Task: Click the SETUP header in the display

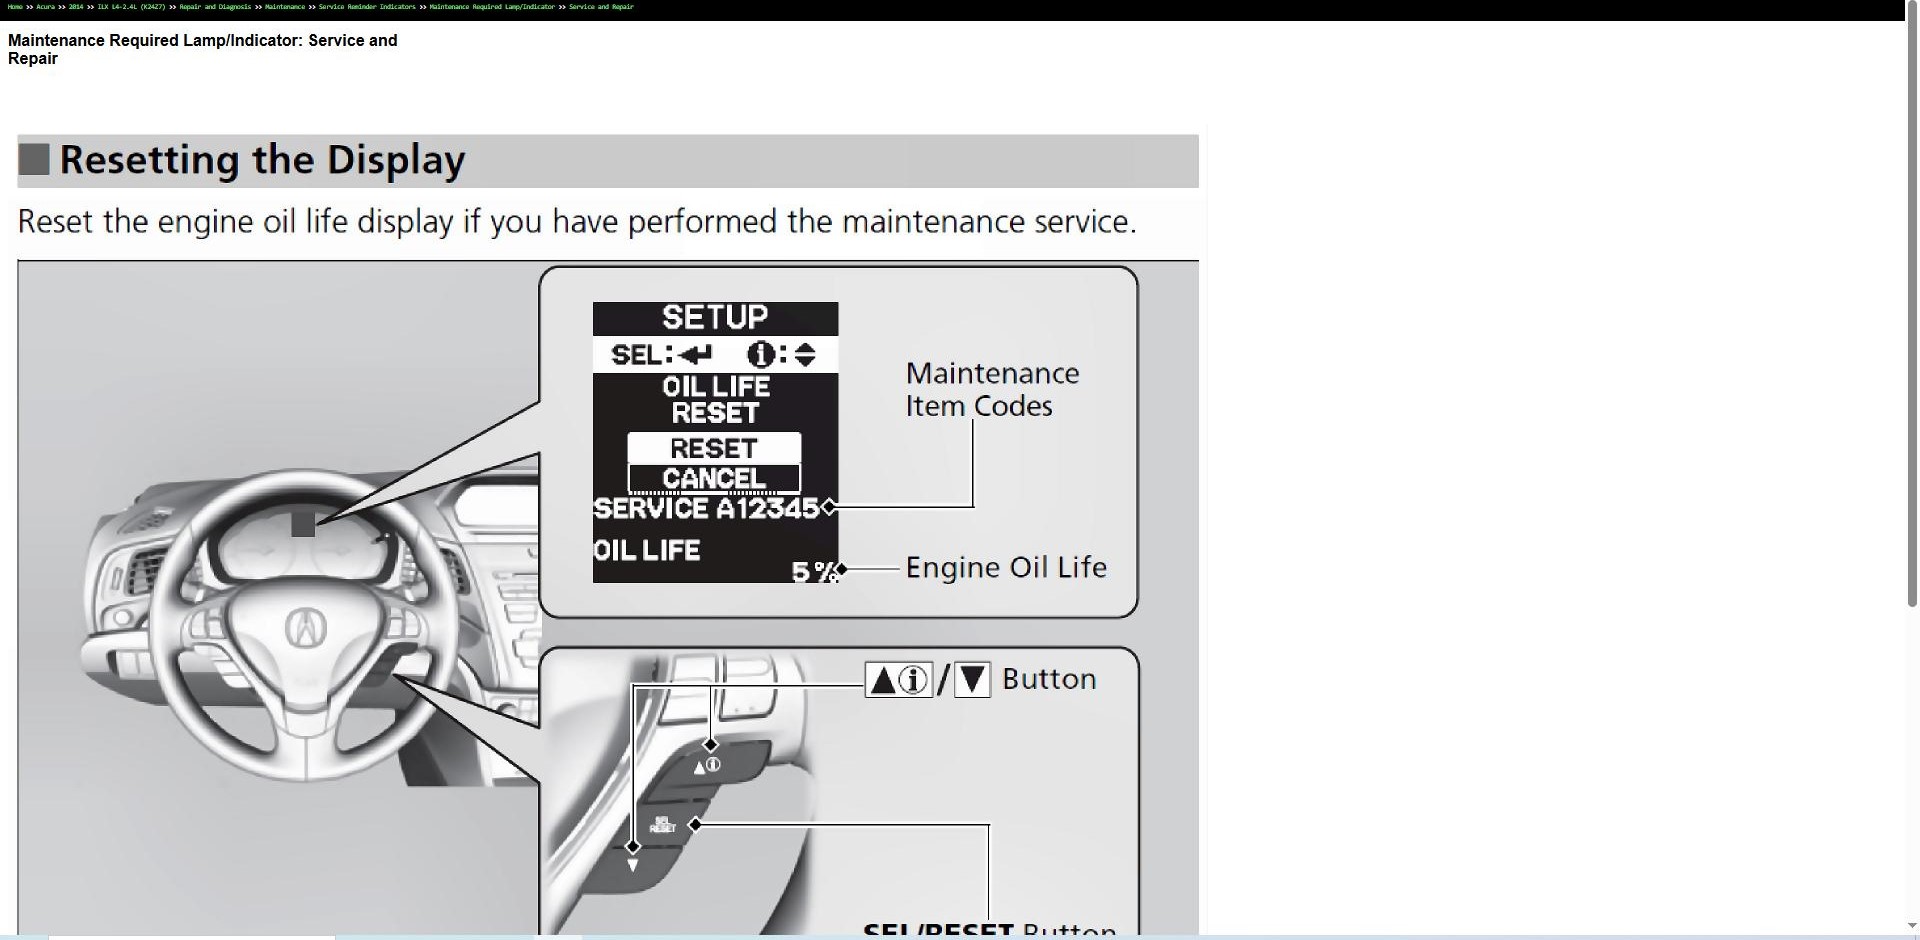Action: [715, 318]
